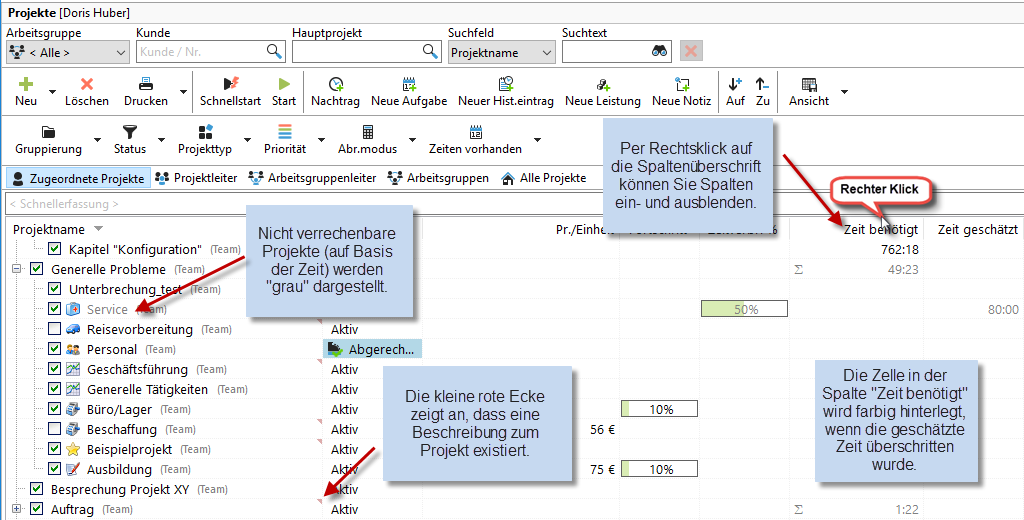The width and height of the screenshot is (1024, 520).
Task: Add a Neue Notiz note
Action: click(681, 85)
